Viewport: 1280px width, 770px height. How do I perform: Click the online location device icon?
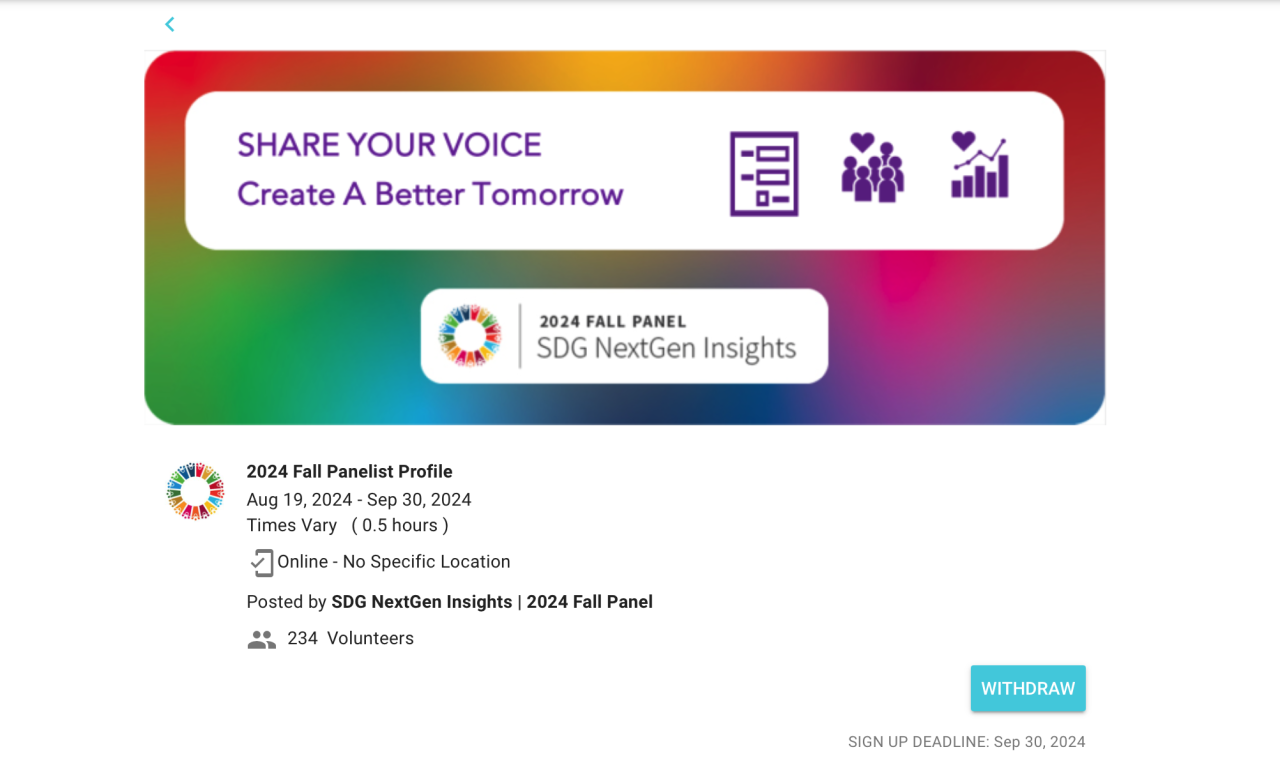pyautogui.click(x=261, y=562)
